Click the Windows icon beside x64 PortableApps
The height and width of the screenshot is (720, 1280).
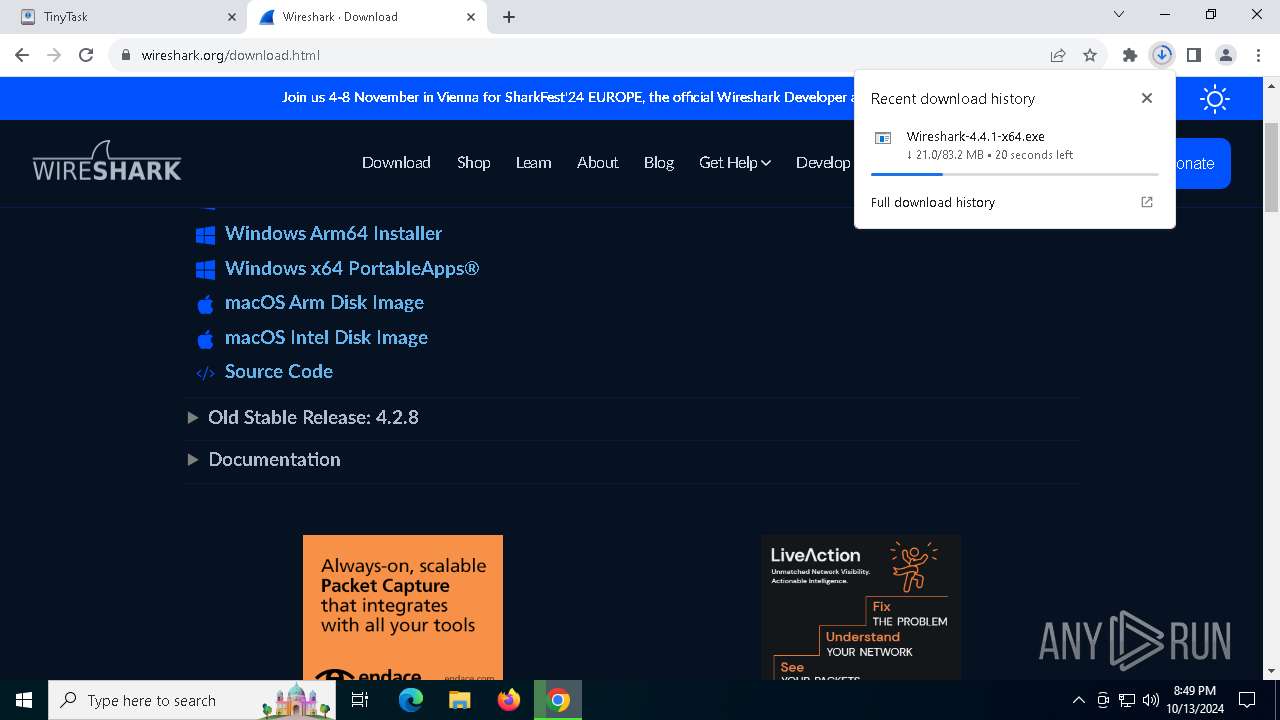(205, 270)
